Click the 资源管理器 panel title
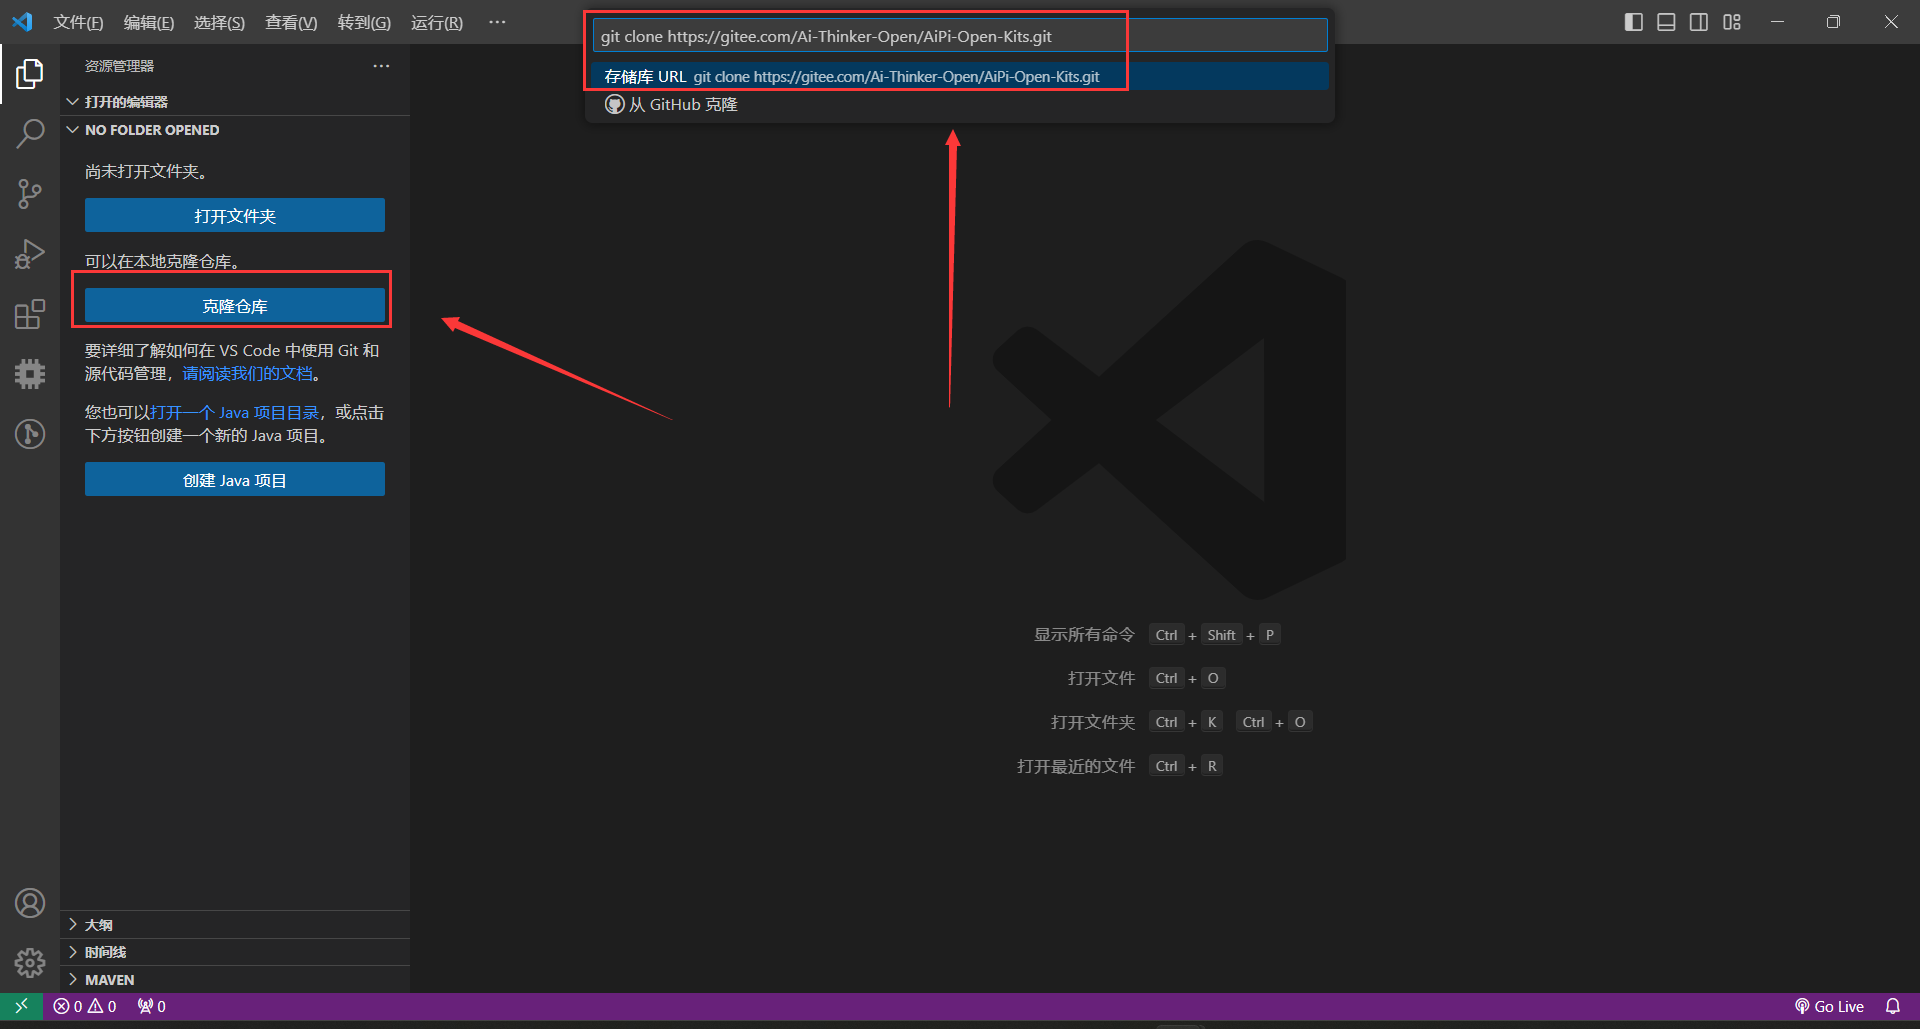This screenshot has height=1029, width=1920. coord(119,66)
